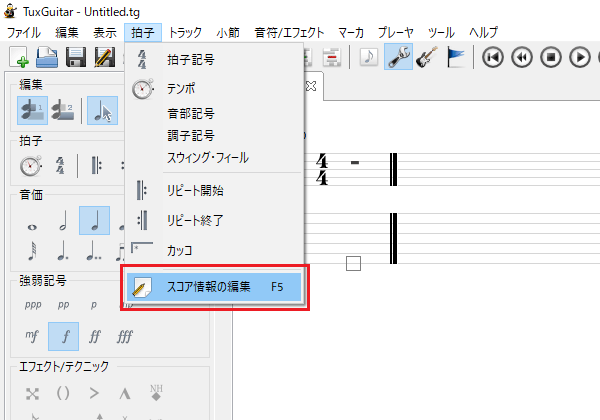Image resolution: width=600 pixels, height=420 pixels.
Task: Click the accentuated note > icon
Action: (x=94, y=394)
